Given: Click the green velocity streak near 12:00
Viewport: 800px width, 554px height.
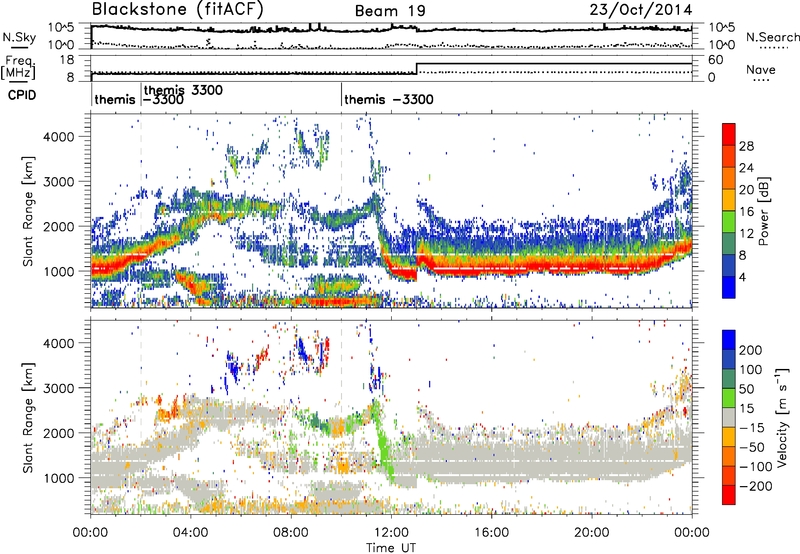Looking at the screenshot, I should (x=383, y=444).
